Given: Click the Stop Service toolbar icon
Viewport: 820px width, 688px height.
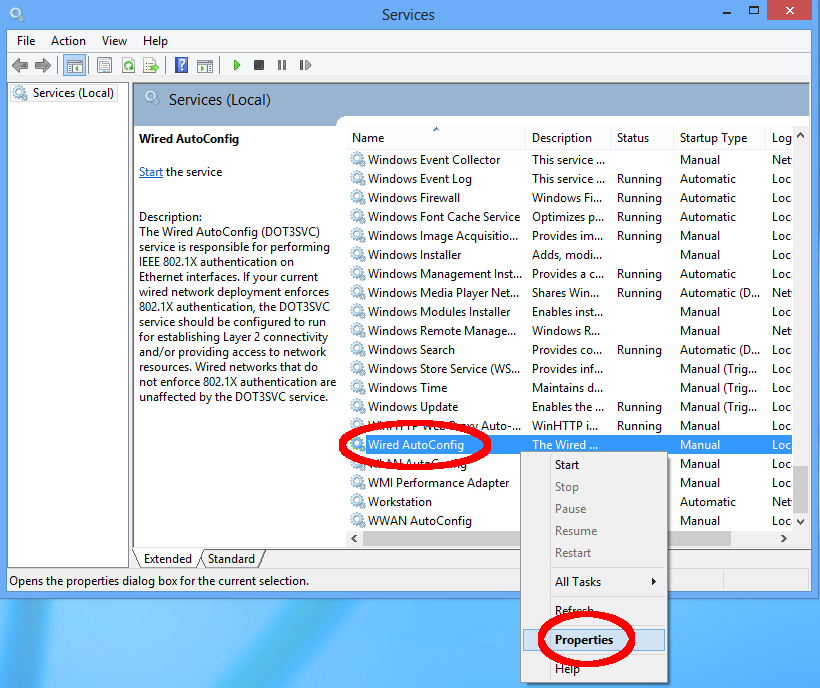Looking at the screenshot, I should pos(259,65).
